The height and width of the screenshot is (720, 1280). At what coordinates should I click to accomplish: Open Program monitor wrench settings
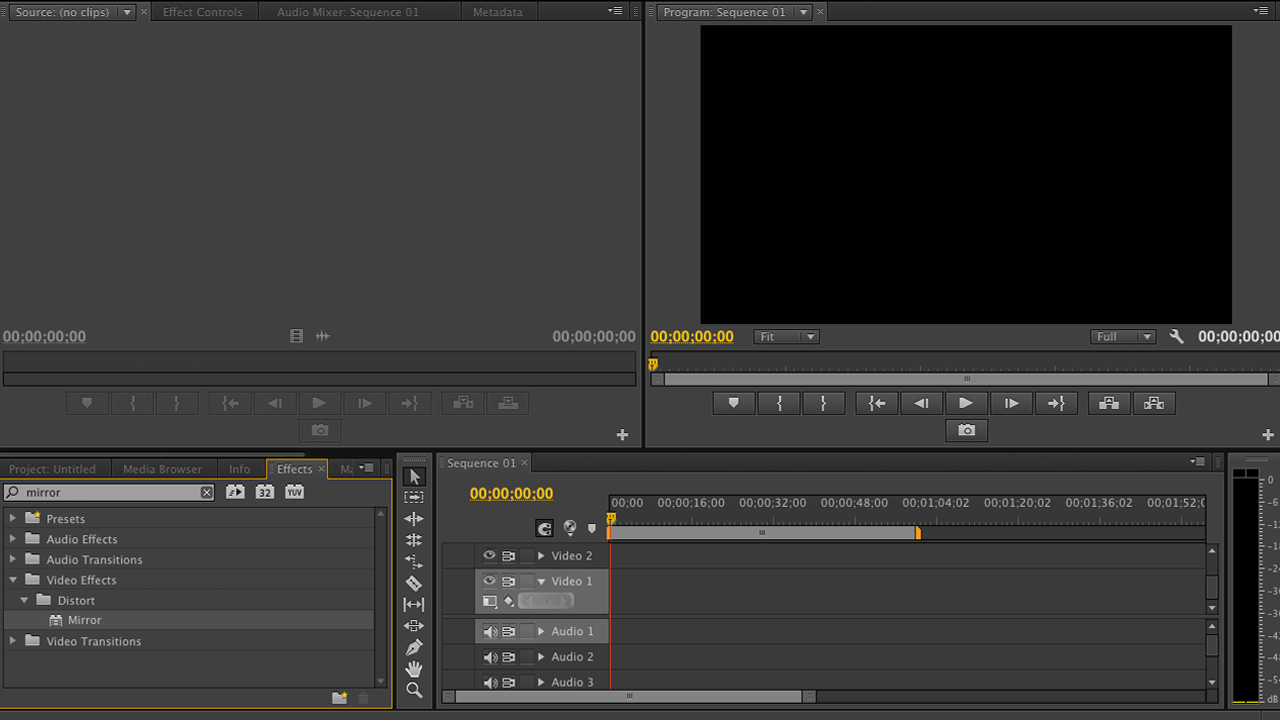tap(1177, 337)
